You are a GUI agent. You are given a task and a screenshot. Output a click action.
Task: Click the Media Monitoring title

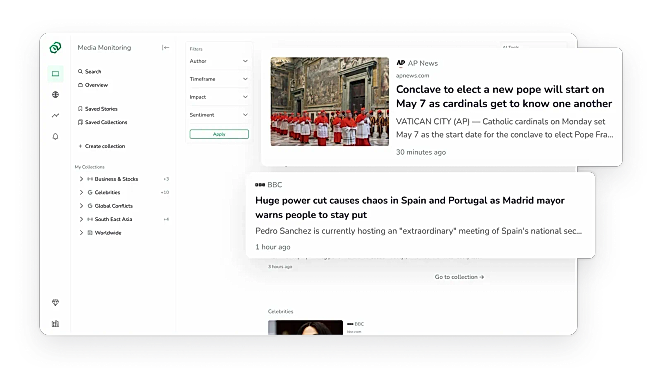[x=104, y=48]
